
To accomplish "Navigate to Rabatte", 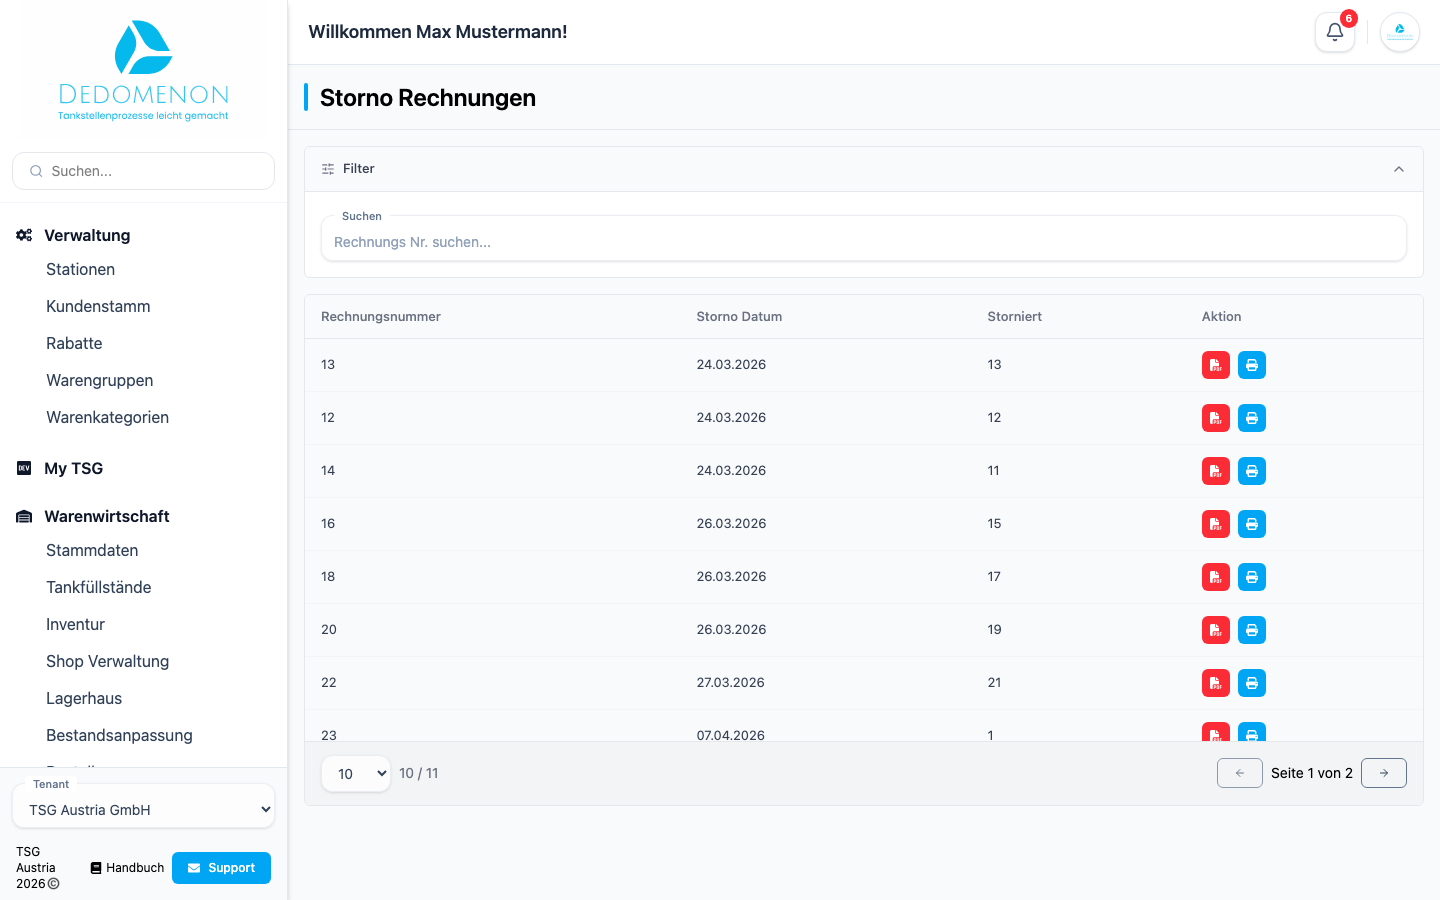I will [x=74, y=343].
